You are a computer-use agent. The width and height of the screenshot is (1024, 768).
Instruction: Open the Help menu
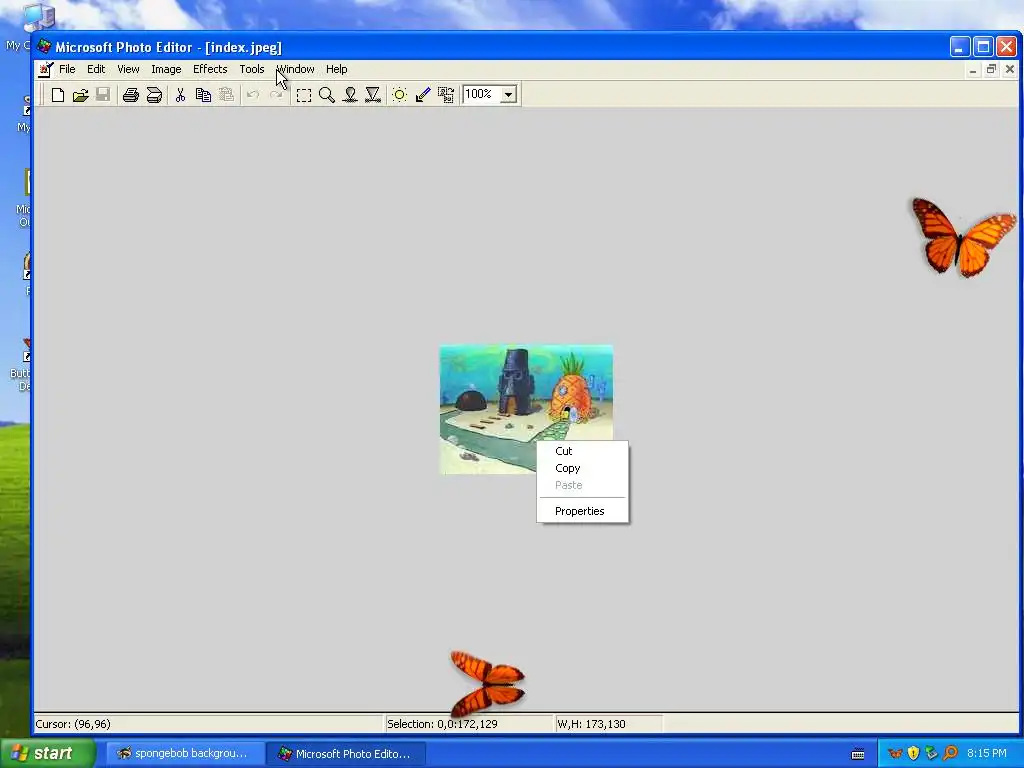[336, 69]
